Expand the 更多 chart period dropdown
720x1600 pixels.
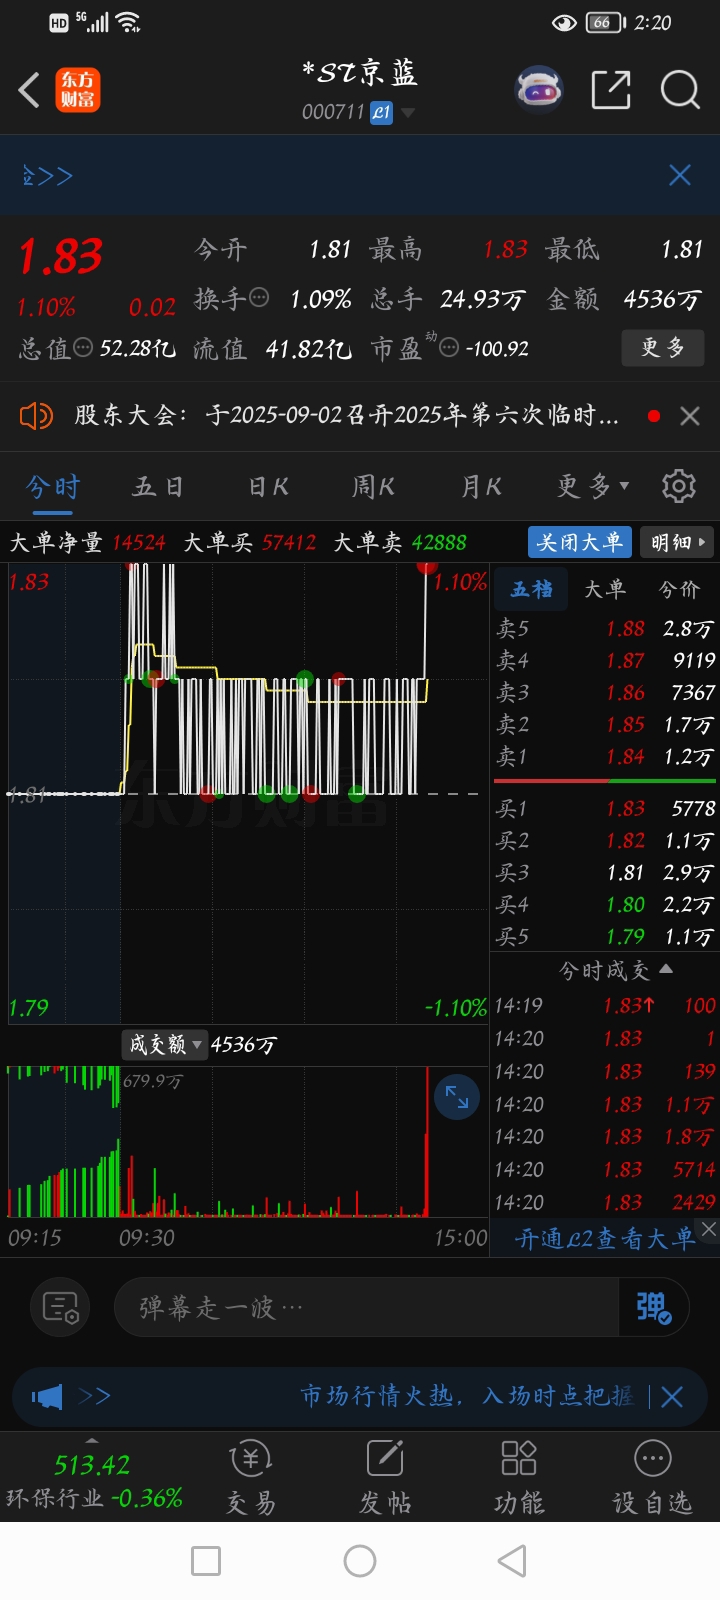[593, 487]
